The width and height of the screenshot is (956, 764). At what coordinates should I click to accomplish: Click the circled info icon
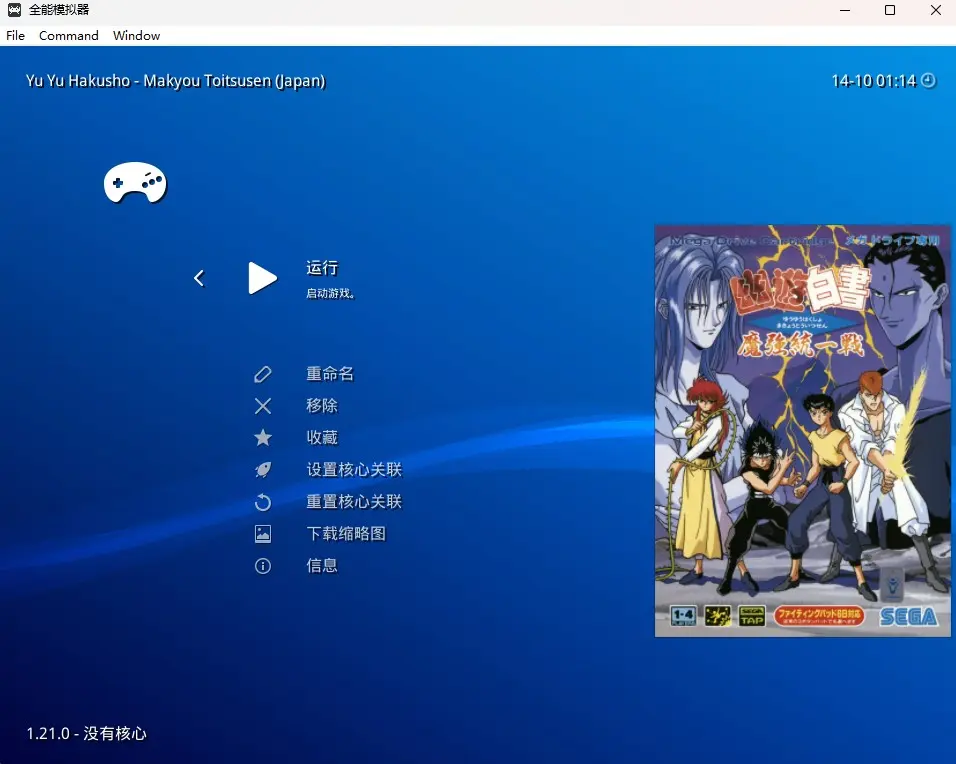tap(263, 566)
